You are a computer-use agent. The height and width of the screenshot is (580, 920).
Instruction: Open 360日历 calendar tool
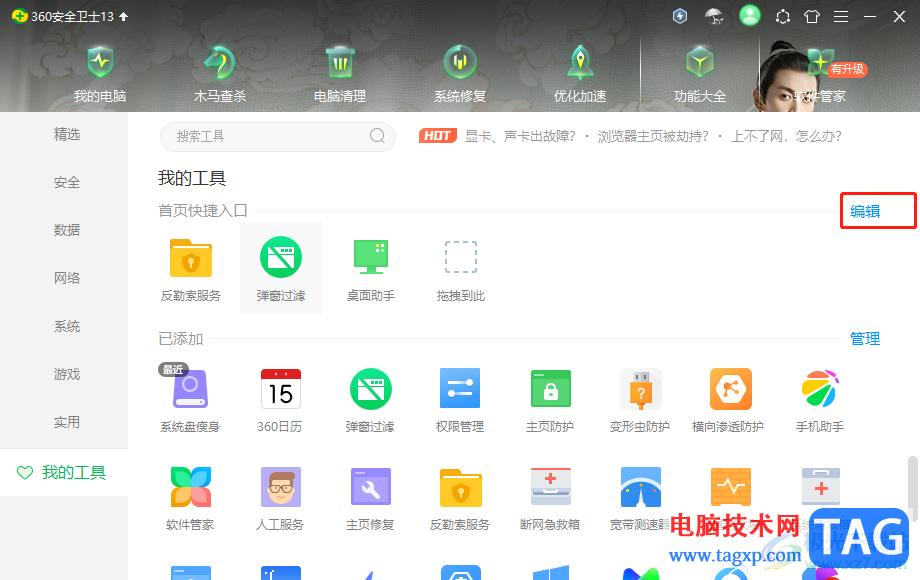(280, 400)
